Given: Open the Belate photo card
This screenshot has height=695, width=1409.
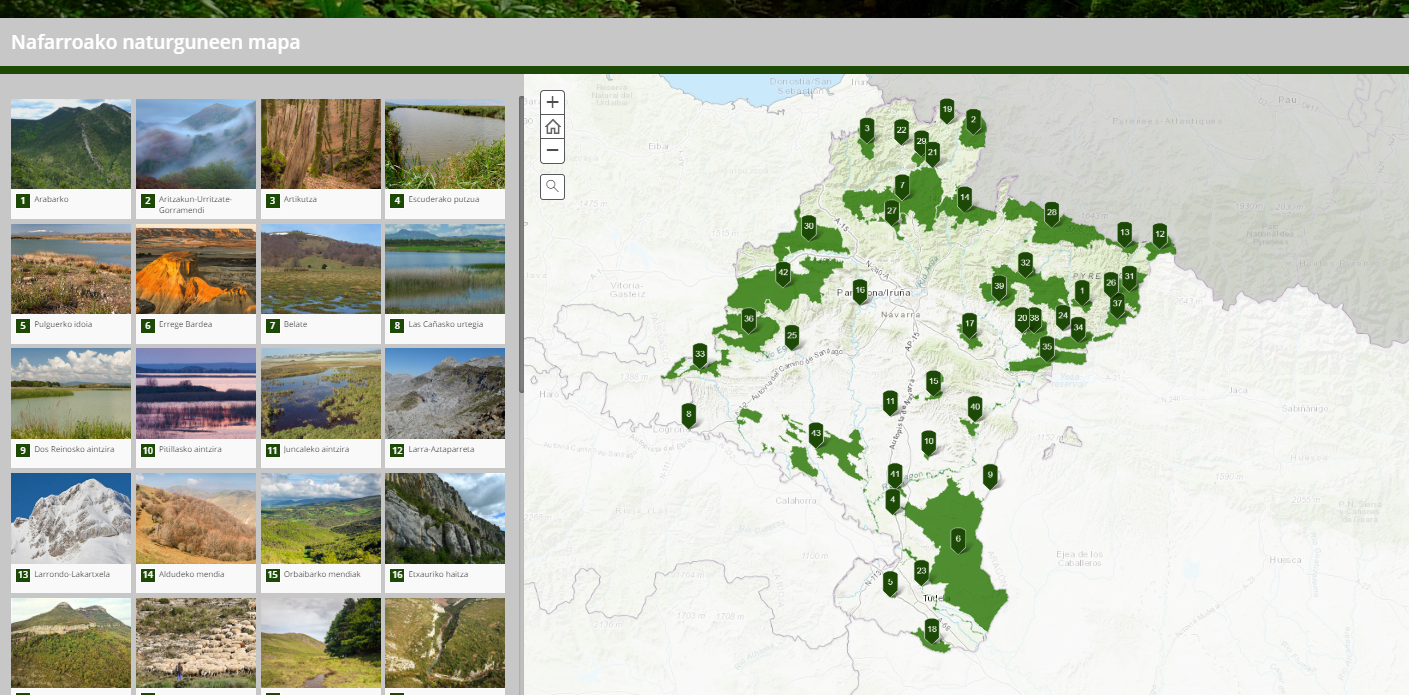Looking at the screenshot, I should [320, 283].
